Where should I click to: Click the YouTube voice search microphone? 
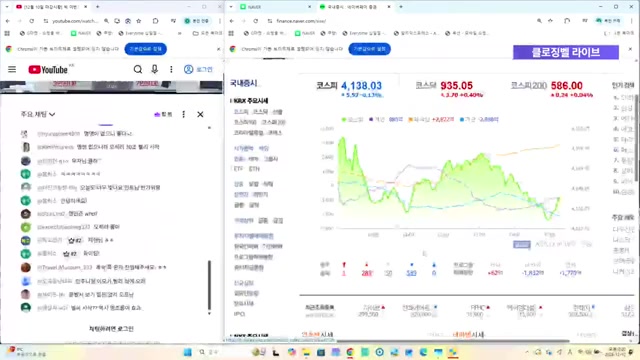155,69
